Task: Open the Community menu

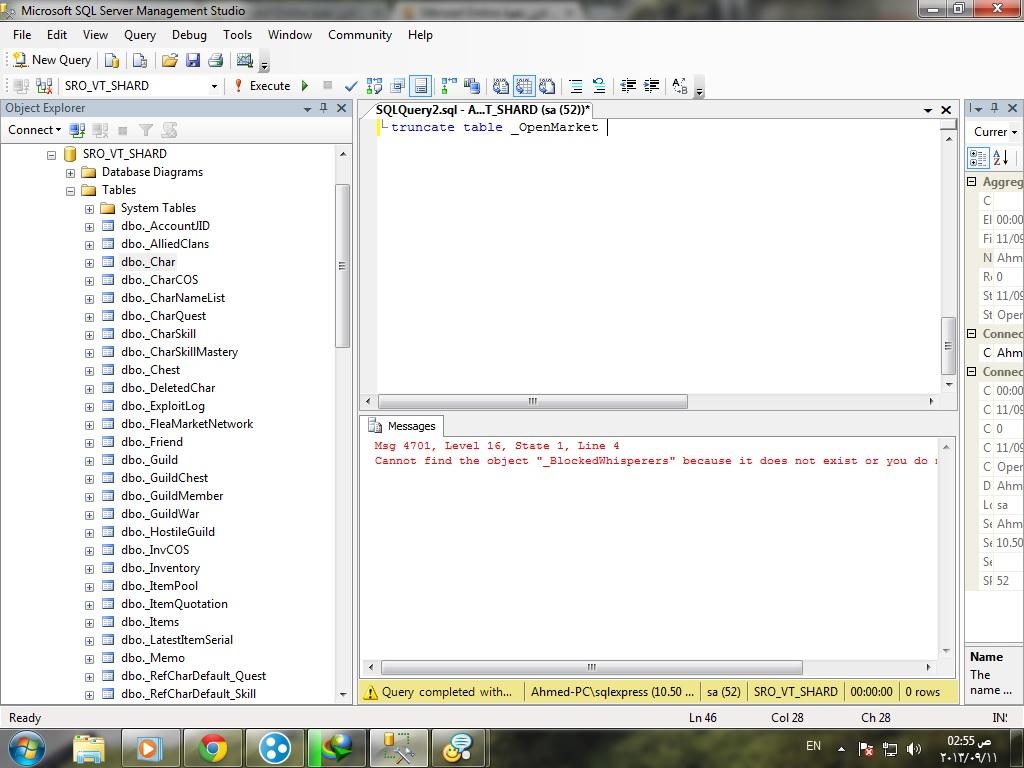Action: 360,35
